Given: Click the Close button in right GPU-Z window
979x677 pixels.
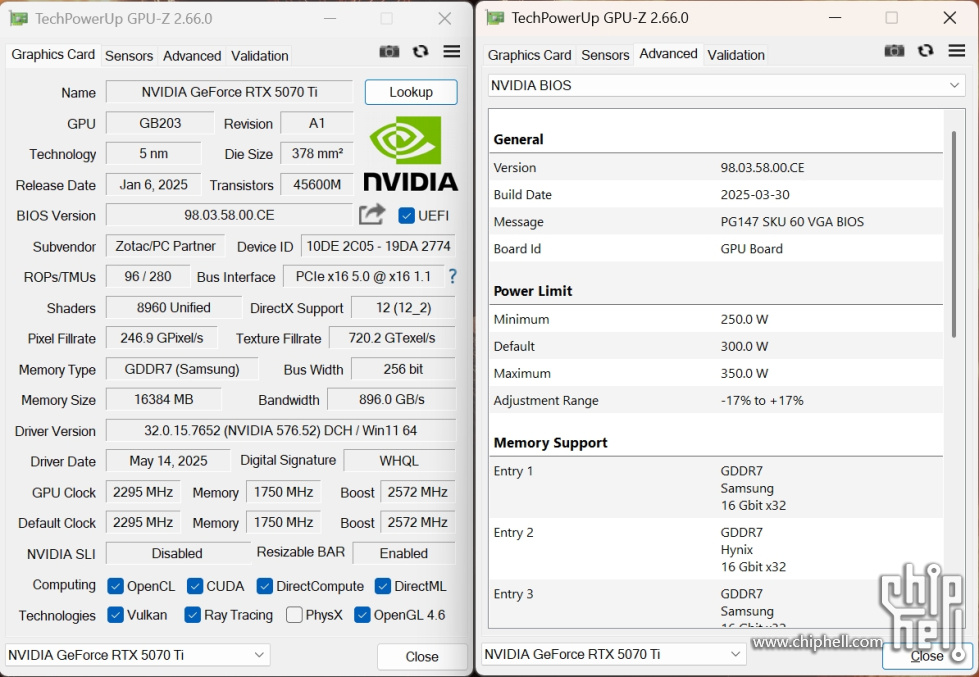Looking at the screenshot, I should [927, 656].
